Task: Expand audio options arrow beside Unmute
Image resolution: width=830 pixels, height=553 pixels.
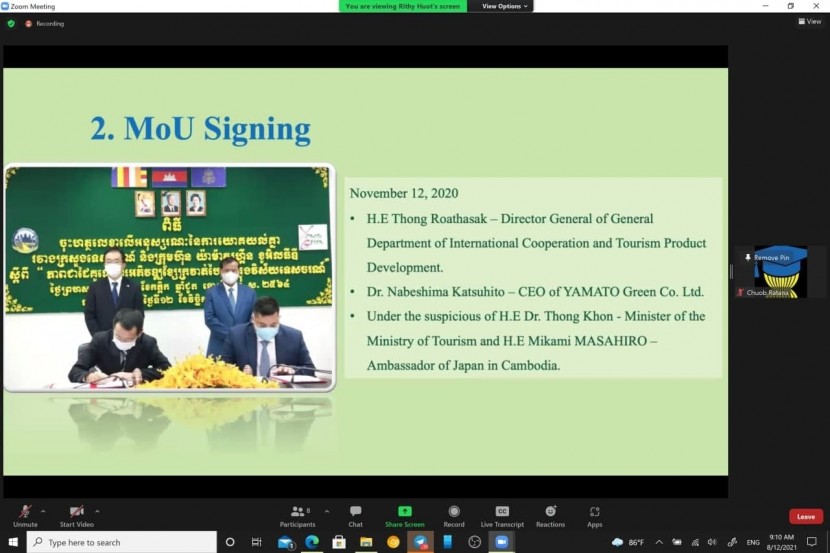Action: coord(43,510)
